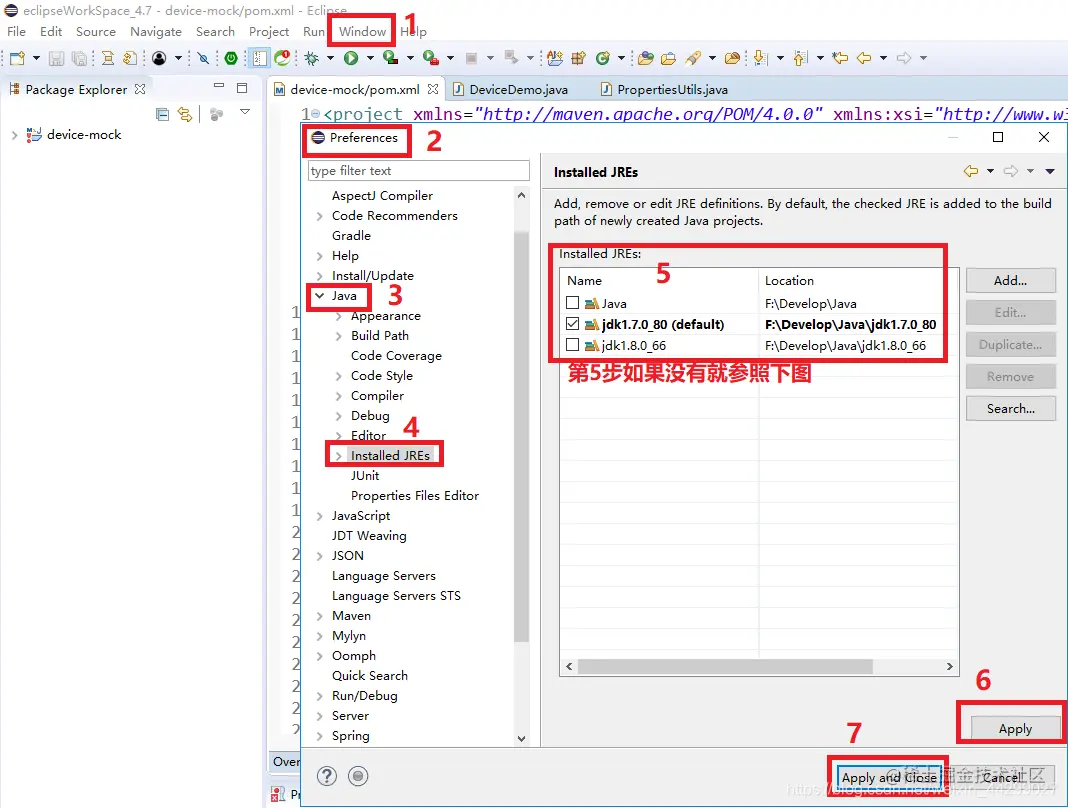Screen dimensions: 1068x808
Task: Click the Open Type toolbar icon
Action: (x=646, y=58)
